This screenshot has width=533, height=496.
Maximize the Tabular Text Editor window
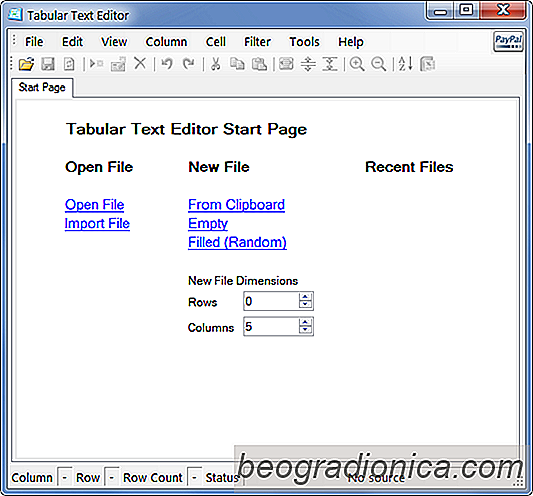point(466,10)
